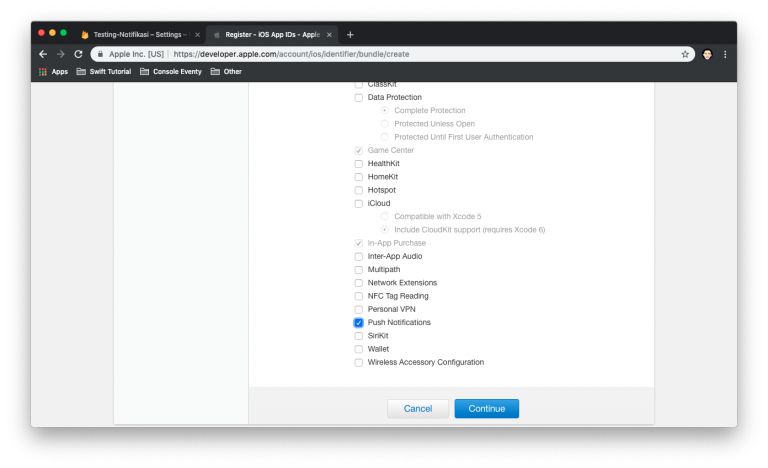
Task: Click the Cancel button
Action: click(x=417, y=409)
